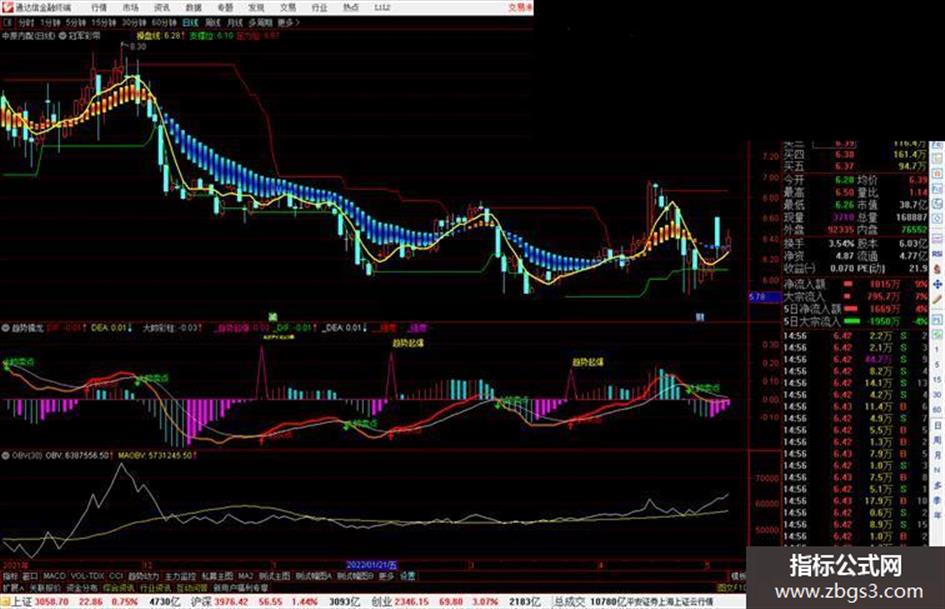Click the 沪深 index in status bar
Image resolution: width=945 pixels, height=609 pixels.
tap(201, 602)
